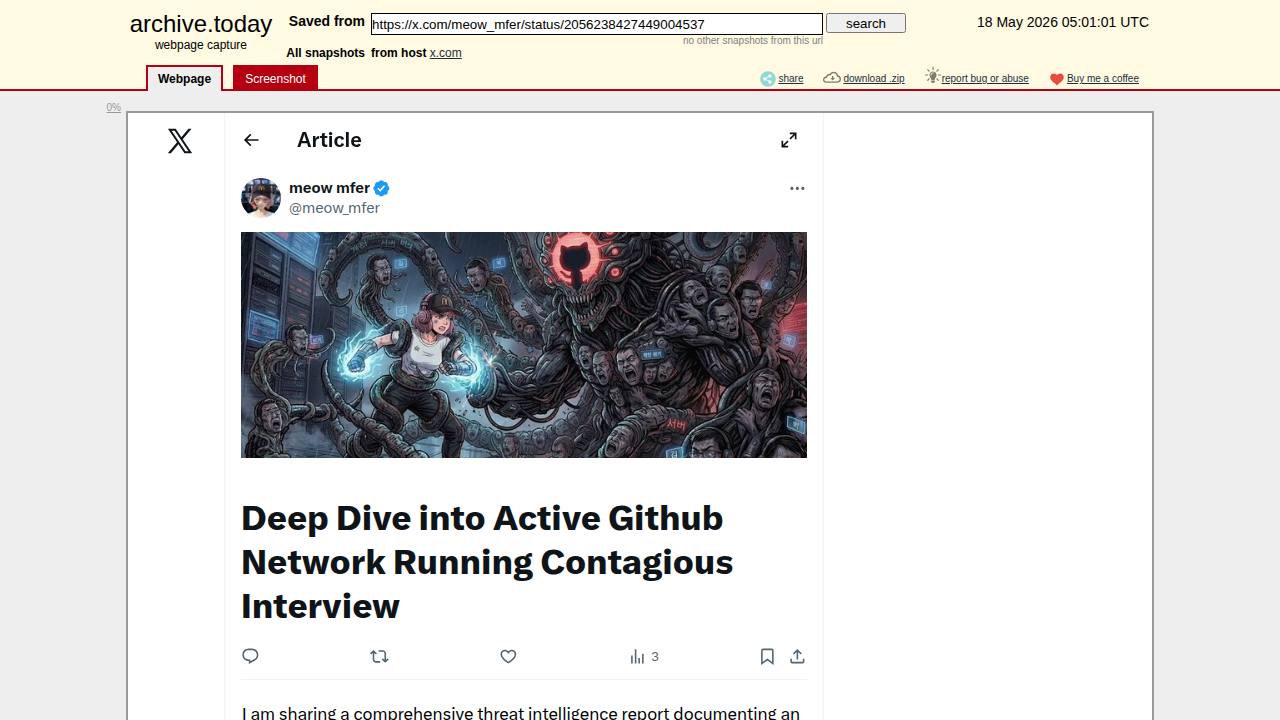This screenshot has height=720, width=1280.
Task: Click the 18 May 2026 capture timestamp
Action: [x=1063, y=22]
